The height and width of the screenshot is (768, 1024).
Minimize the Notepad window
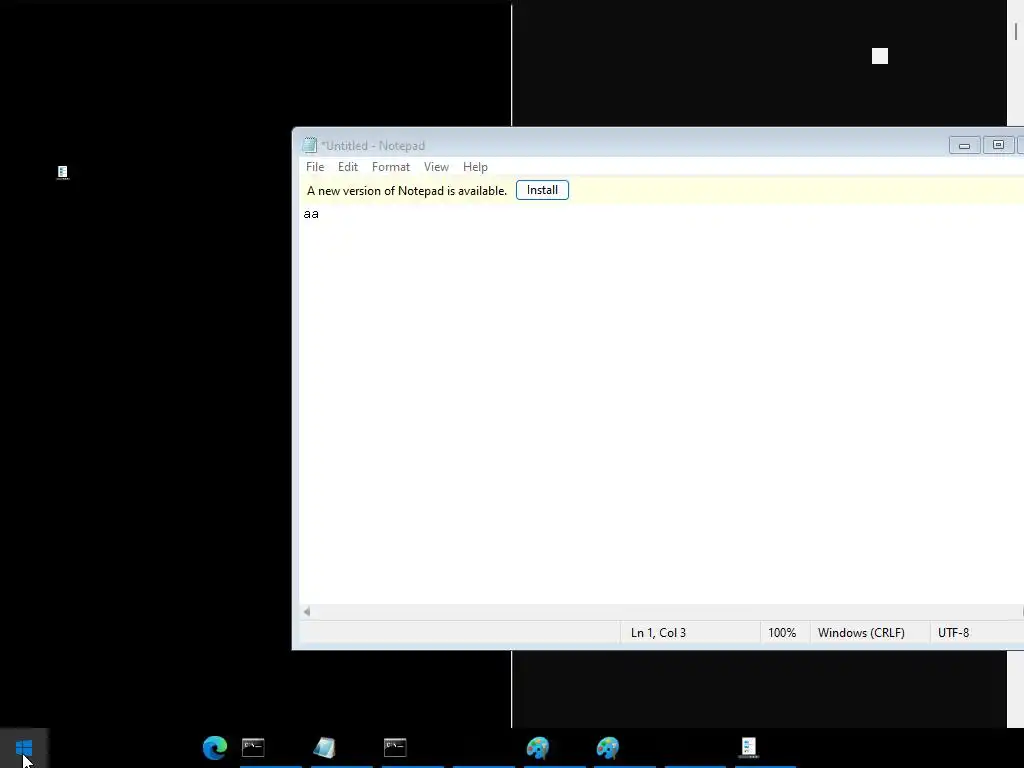pyautogui.click(x=964, y=145)
